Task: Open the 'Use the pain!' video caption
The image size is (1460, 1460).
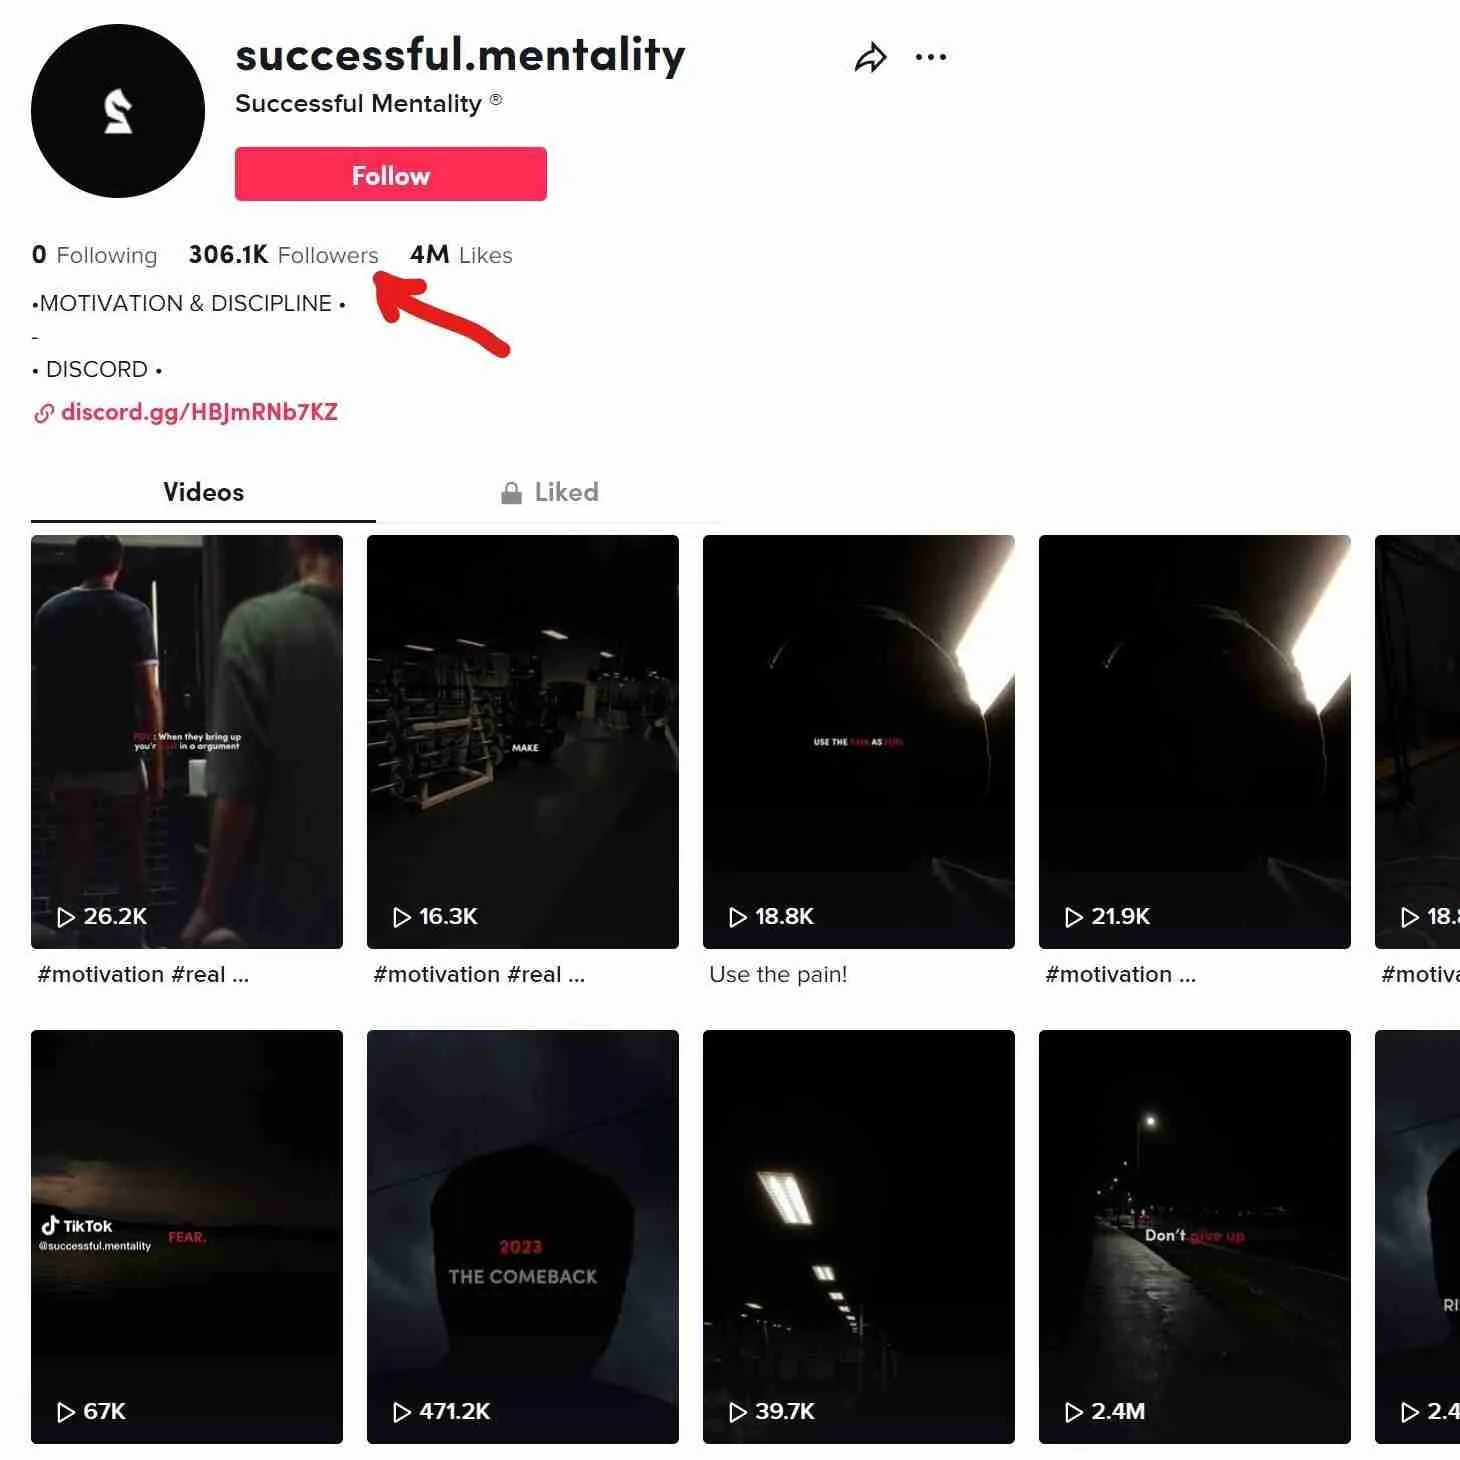Action: 779,974
